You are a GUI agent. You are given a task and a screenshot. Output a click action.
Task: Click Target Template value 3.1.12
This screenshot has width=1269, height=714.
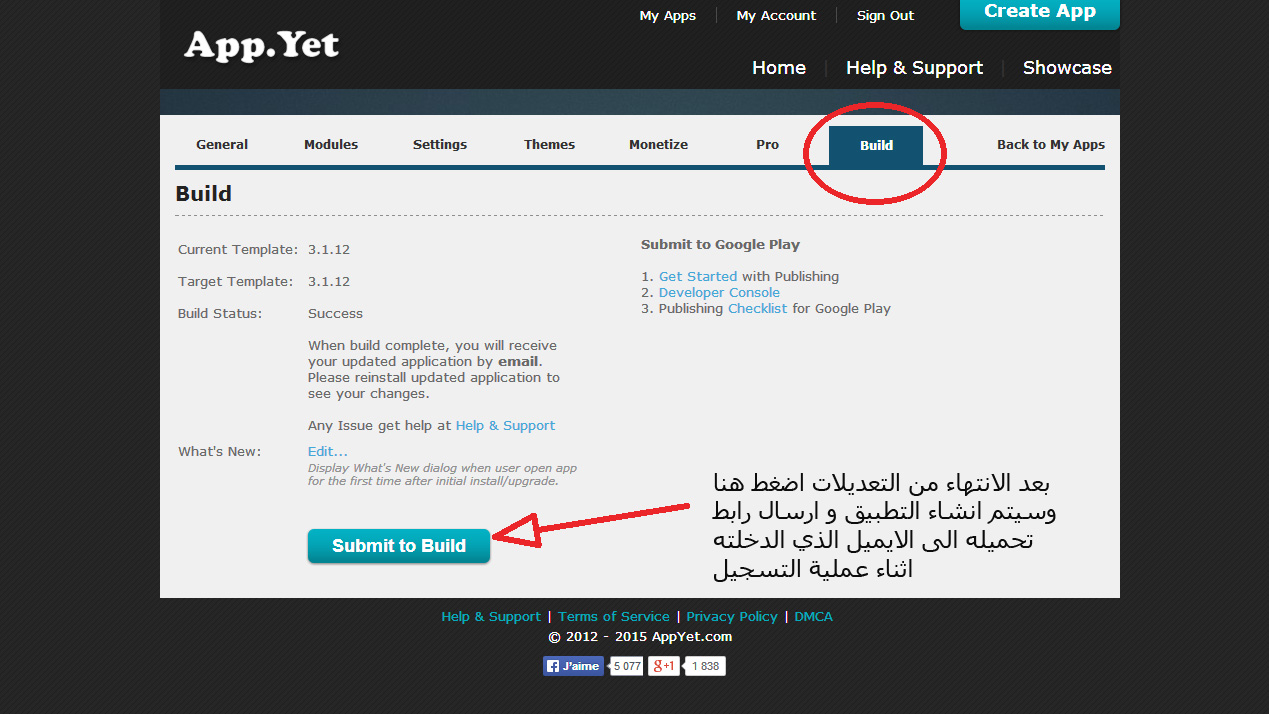(329, 282)
